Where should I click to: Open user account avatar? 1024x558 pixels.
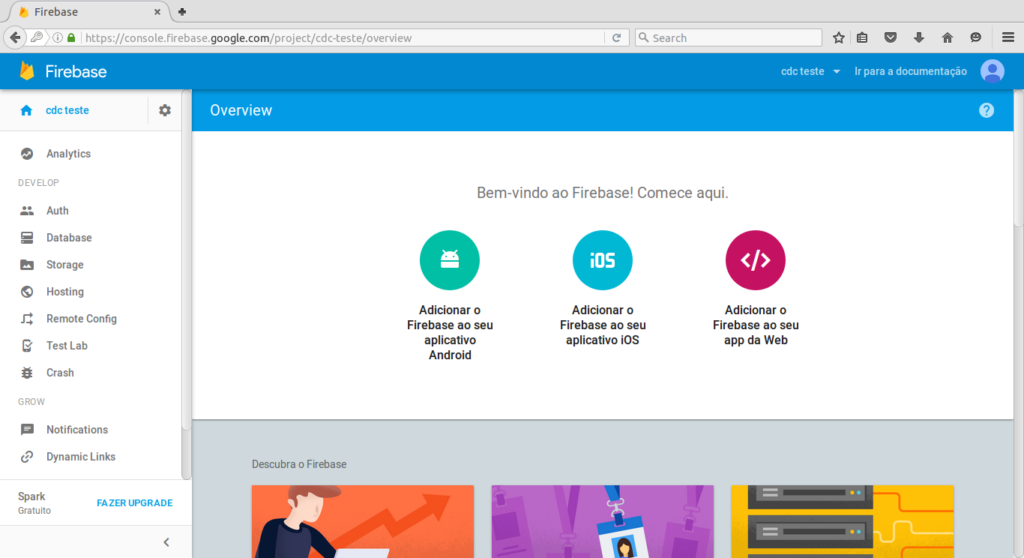992,71
